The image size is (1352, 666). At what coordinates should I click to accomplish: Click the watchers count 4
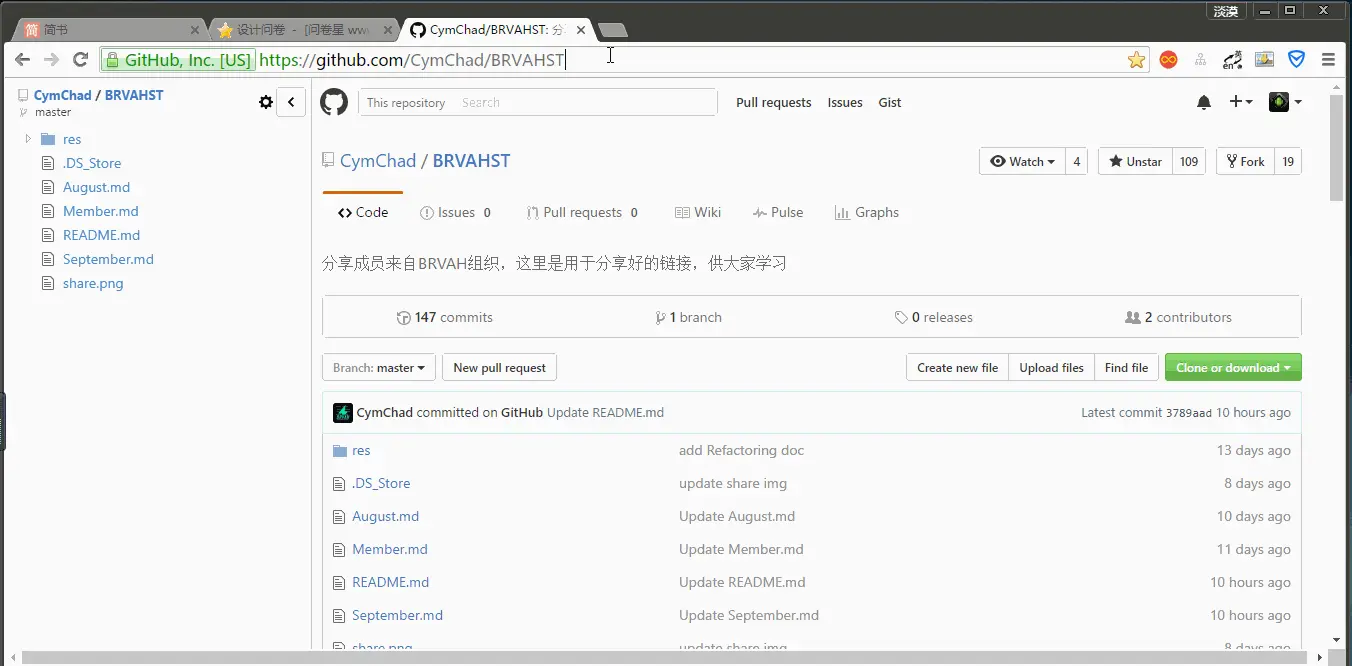pos(1076,161)
